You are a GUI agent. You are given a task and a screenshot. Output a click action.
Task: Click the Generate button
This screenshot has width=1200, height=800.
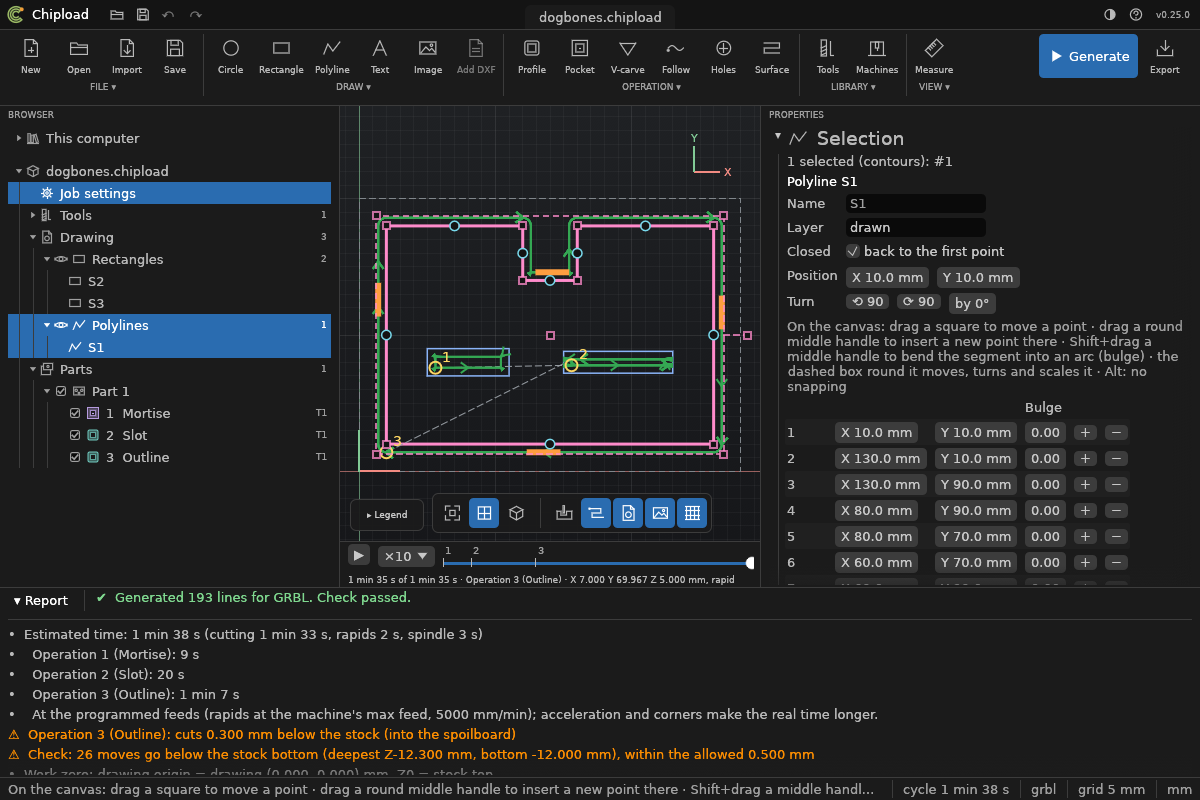[1088, 56]
